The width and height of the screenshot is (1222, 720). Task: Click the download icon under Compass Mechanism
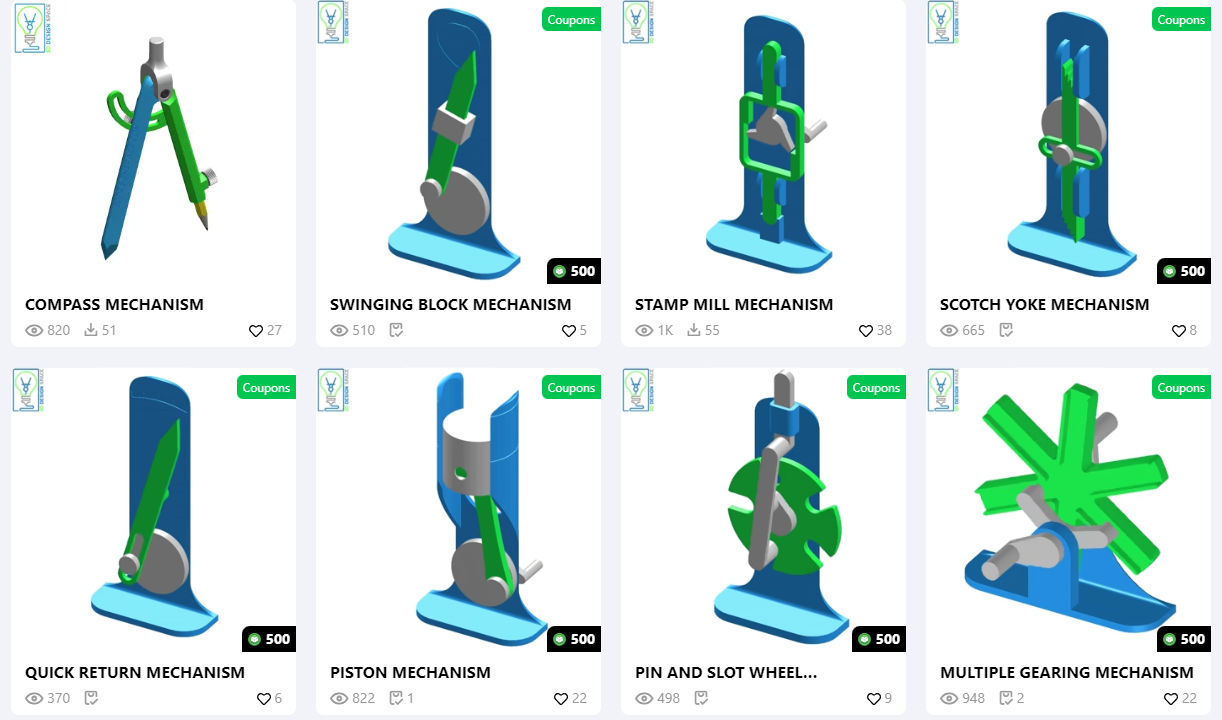coord(91,330)
